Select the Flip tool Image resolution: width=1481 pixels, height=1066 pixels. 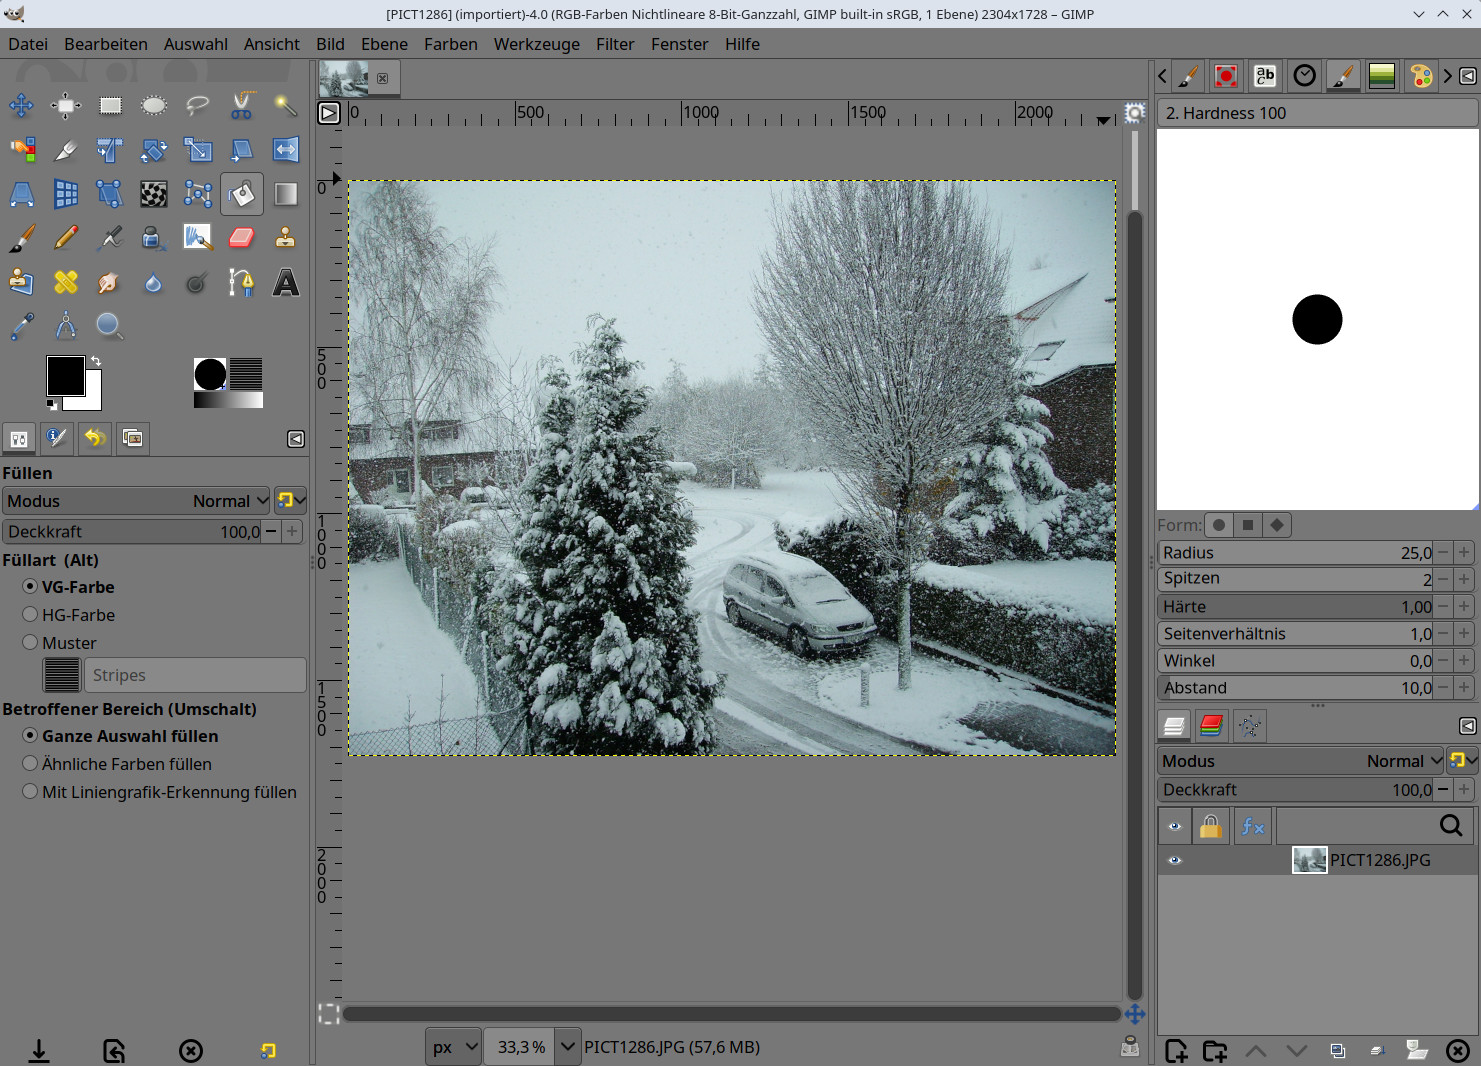tap(286, 149)
